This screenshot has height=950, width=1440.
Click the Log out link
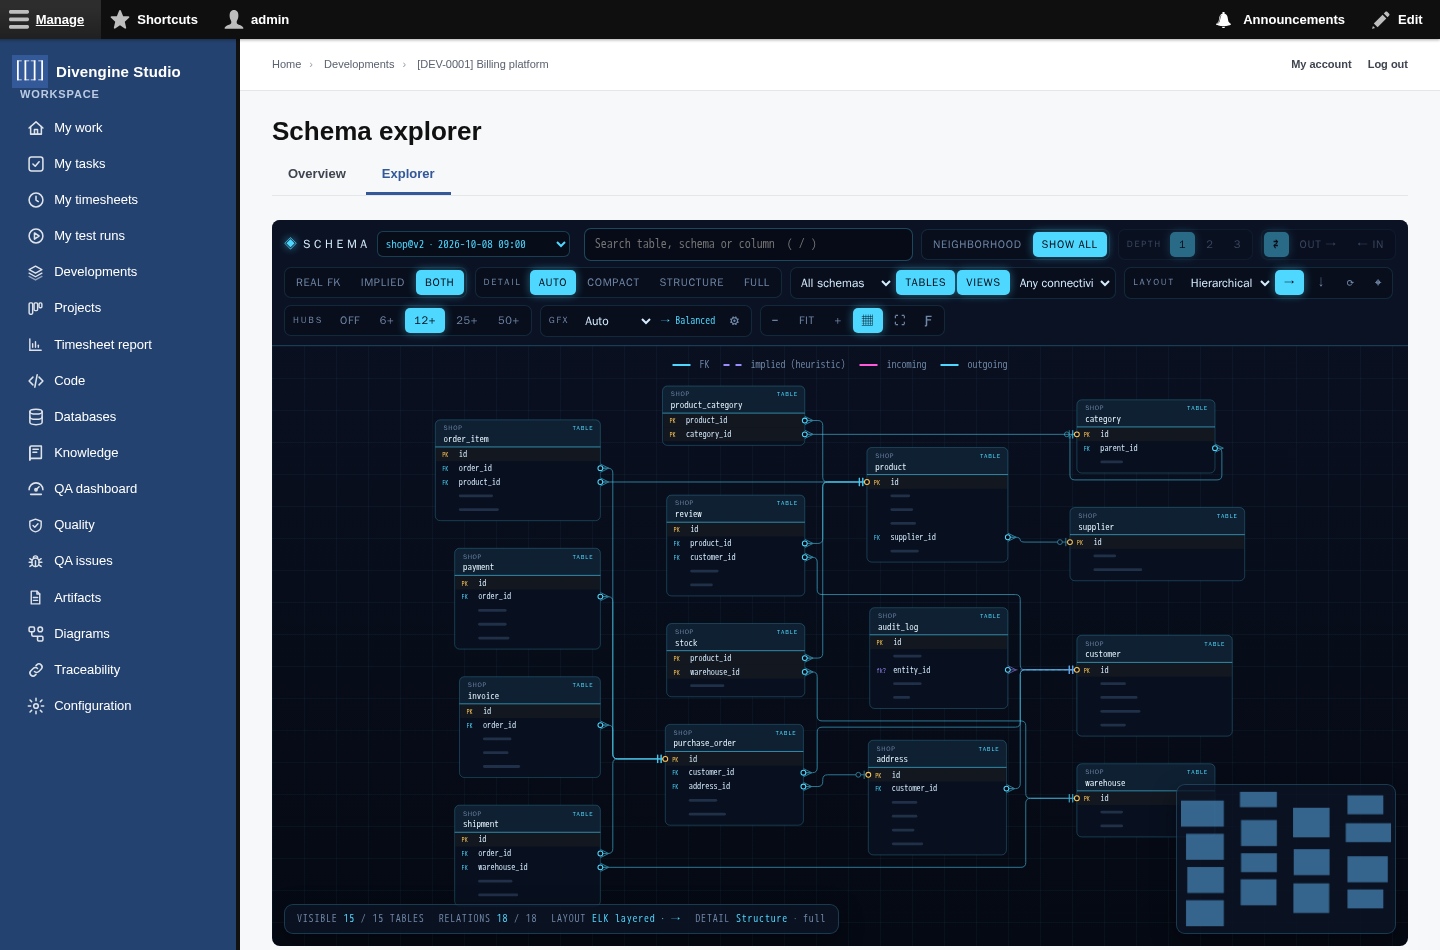1387,64
